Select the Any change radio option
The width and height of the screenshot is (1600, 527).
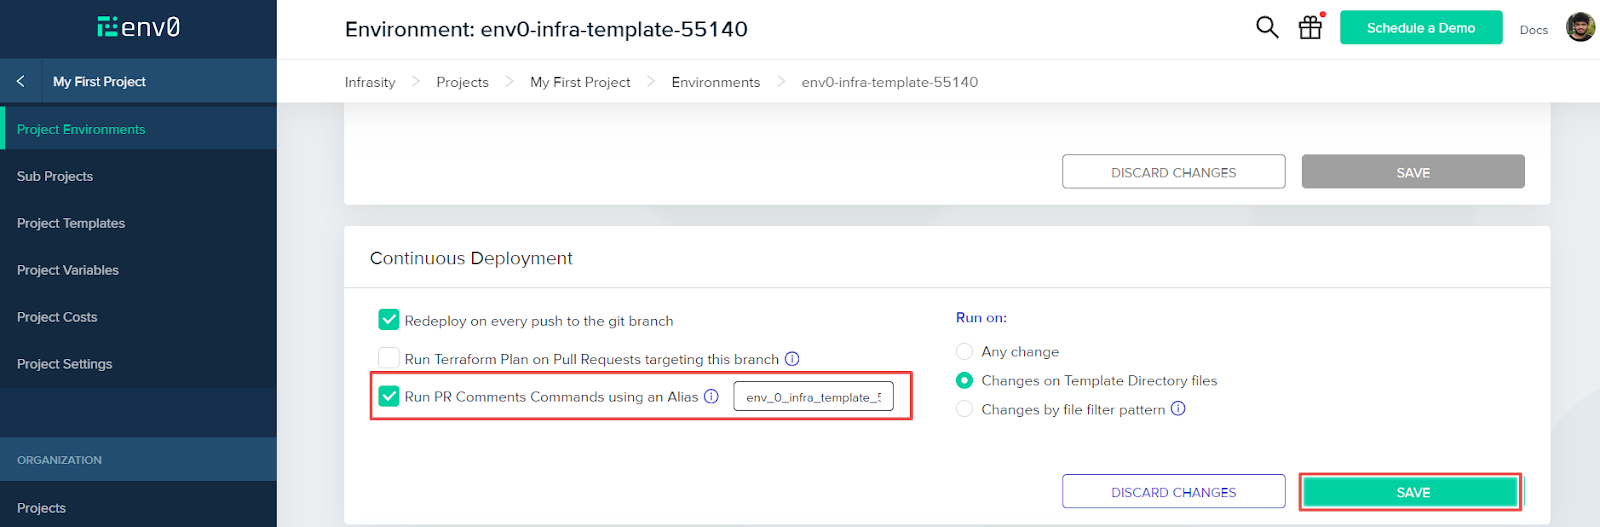964,352
